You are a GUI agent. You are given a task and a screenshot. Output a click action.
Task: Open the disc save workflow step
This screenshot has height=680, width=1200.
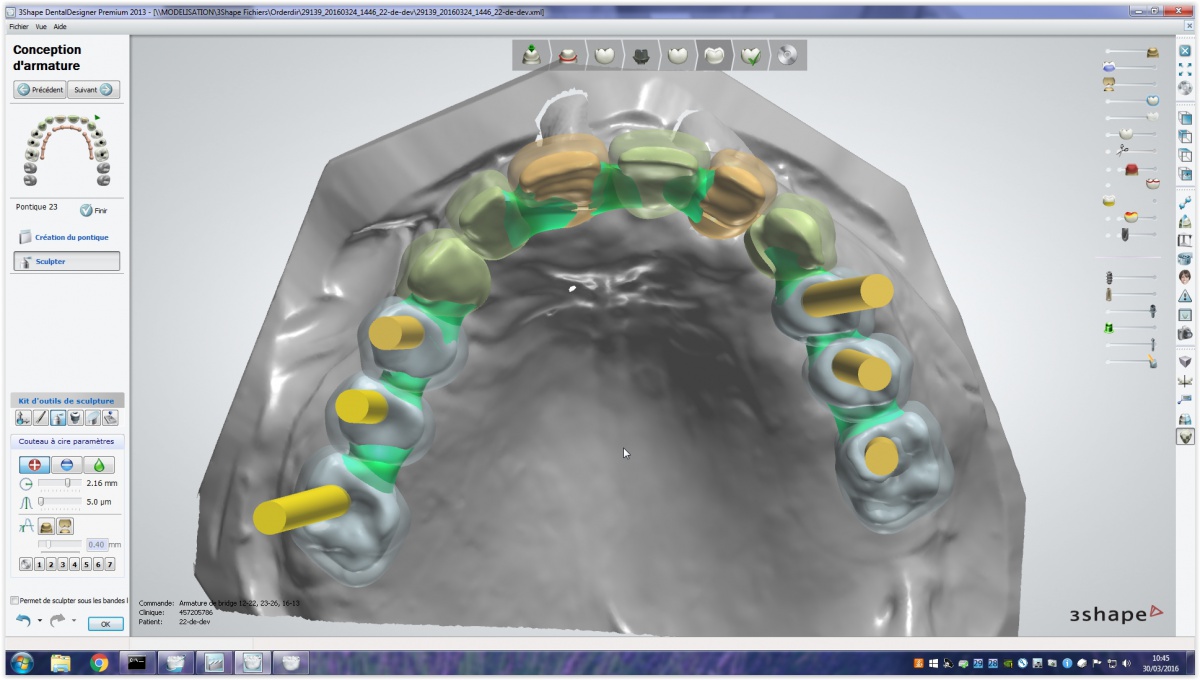[x=787, y=56]
